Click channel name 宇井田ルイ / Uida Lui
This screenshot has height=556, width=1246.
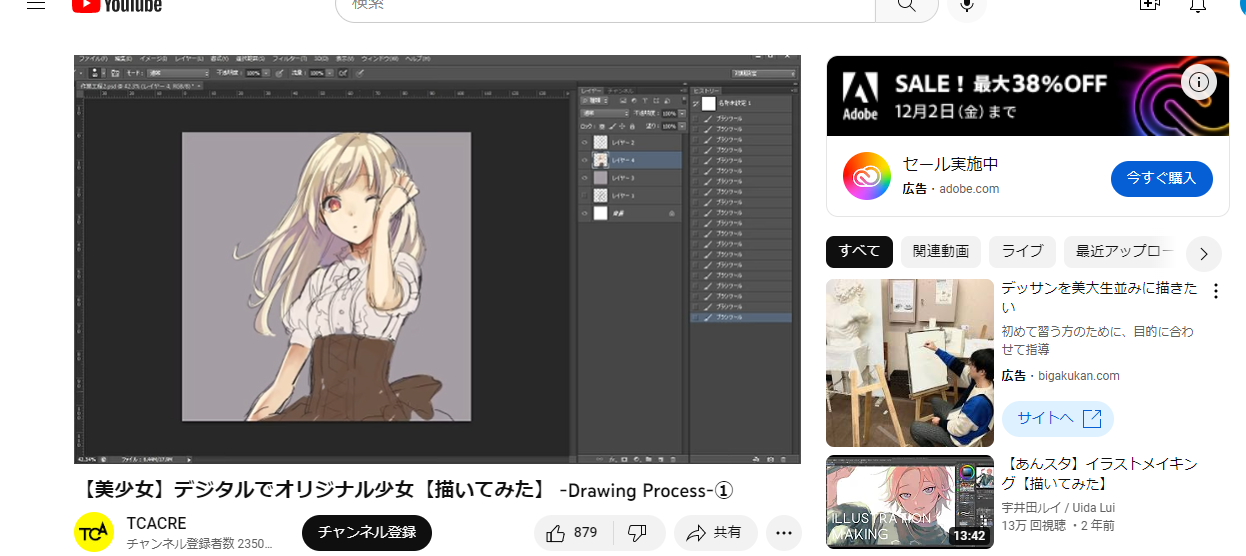click(1058, 508)
